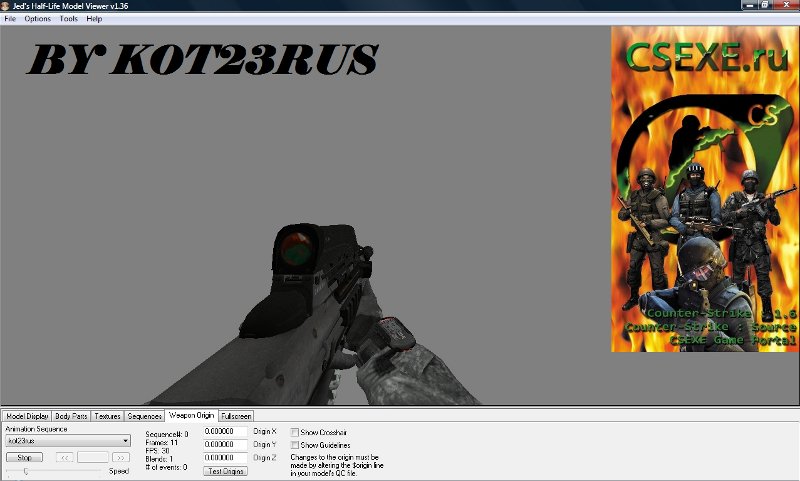Screen dimensions: 800x481
Task: Switch to the Fullscreen tab
Action: pos(236,416)
